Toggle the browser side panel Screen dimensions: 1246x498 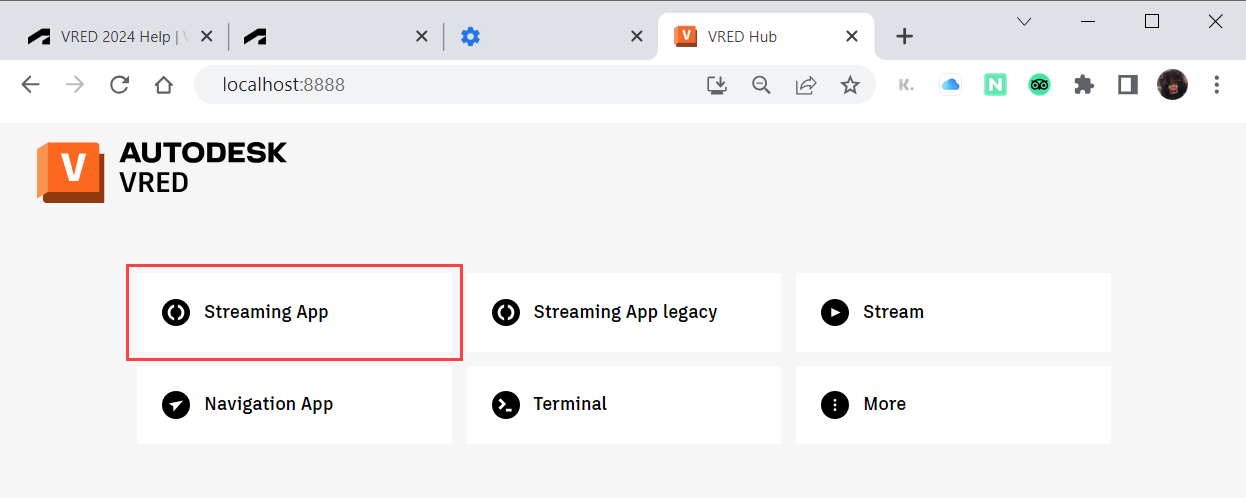pos(1128,85)
